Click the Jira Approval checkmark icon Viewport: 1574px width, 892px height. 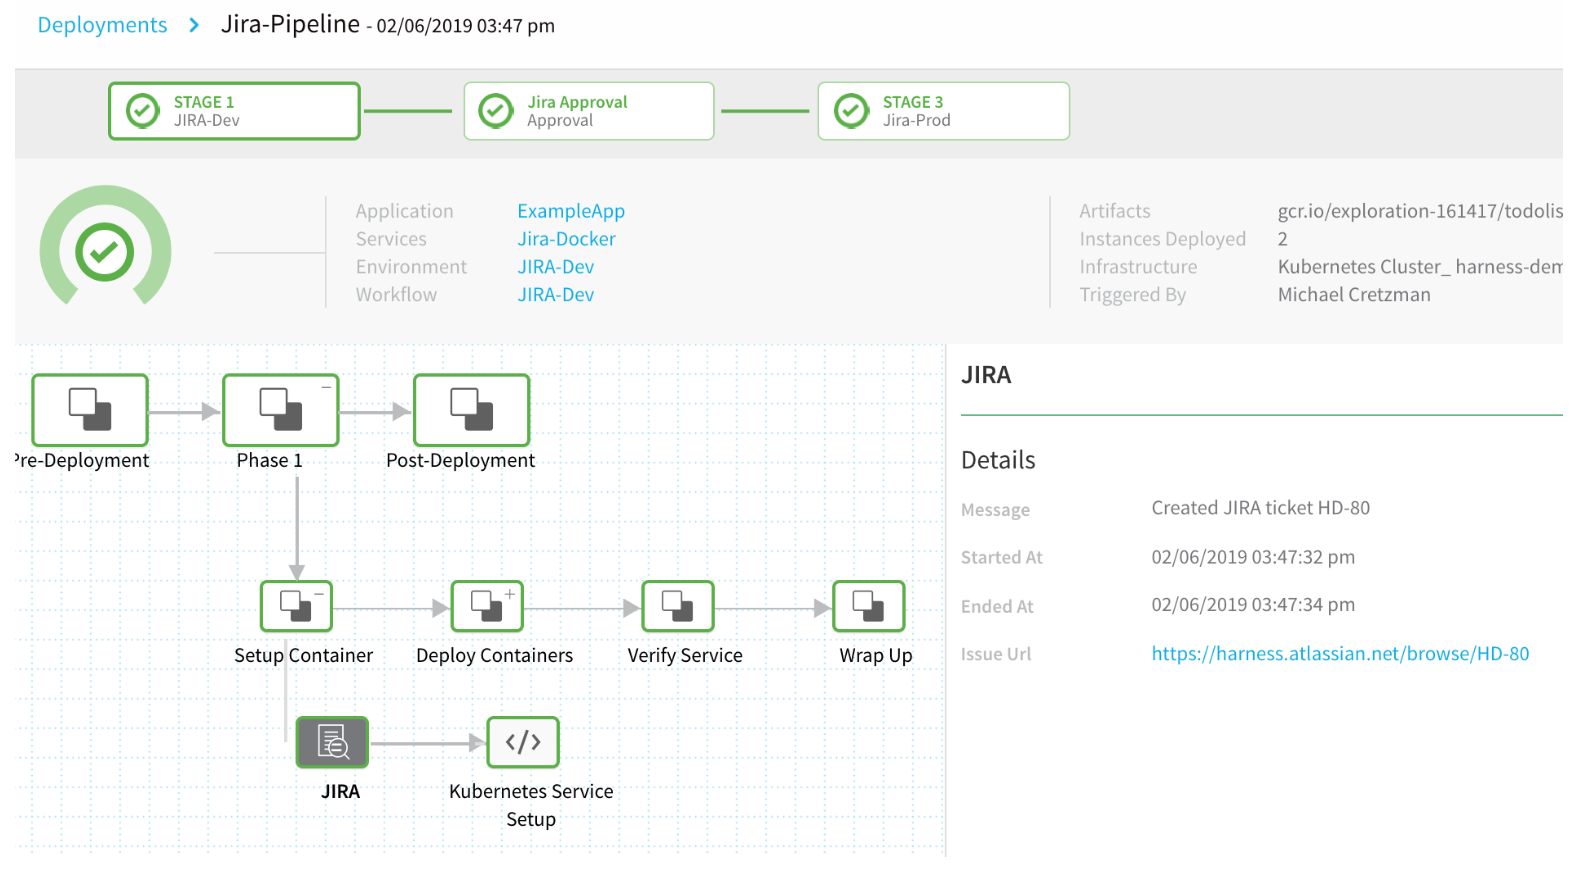click(x=496, y=111)
